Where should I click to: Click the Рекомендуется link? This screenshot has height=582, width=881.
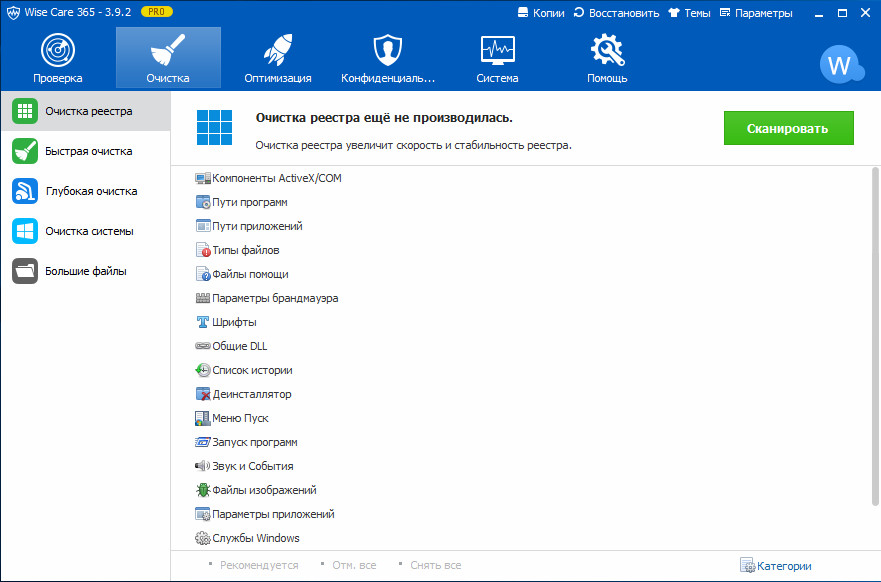[x=259, y=565]
